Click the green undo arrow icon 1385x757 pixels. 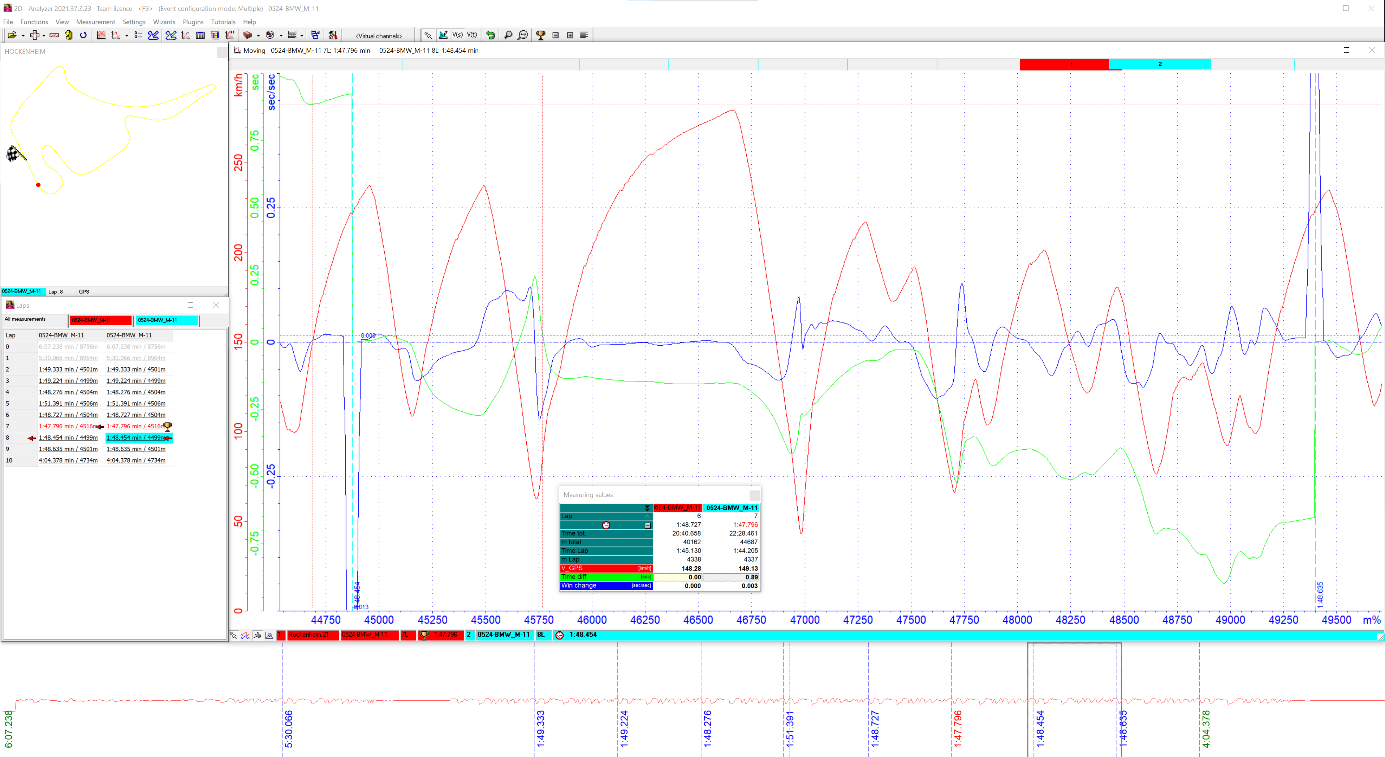click(x=490, y=35)
